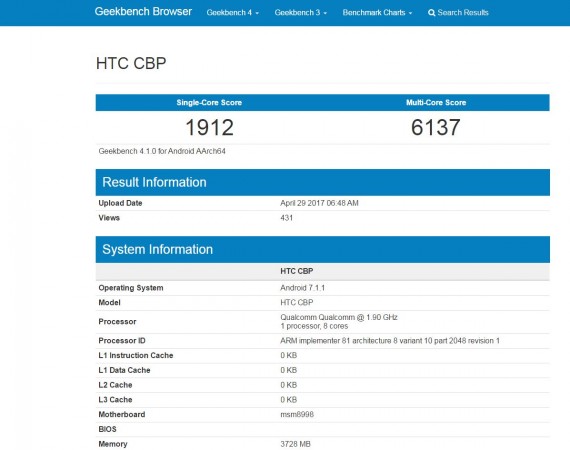Viewport: 570px width, 450px height.
Task: Click the Android 7.1.1 value
Action: coord(302,288)
